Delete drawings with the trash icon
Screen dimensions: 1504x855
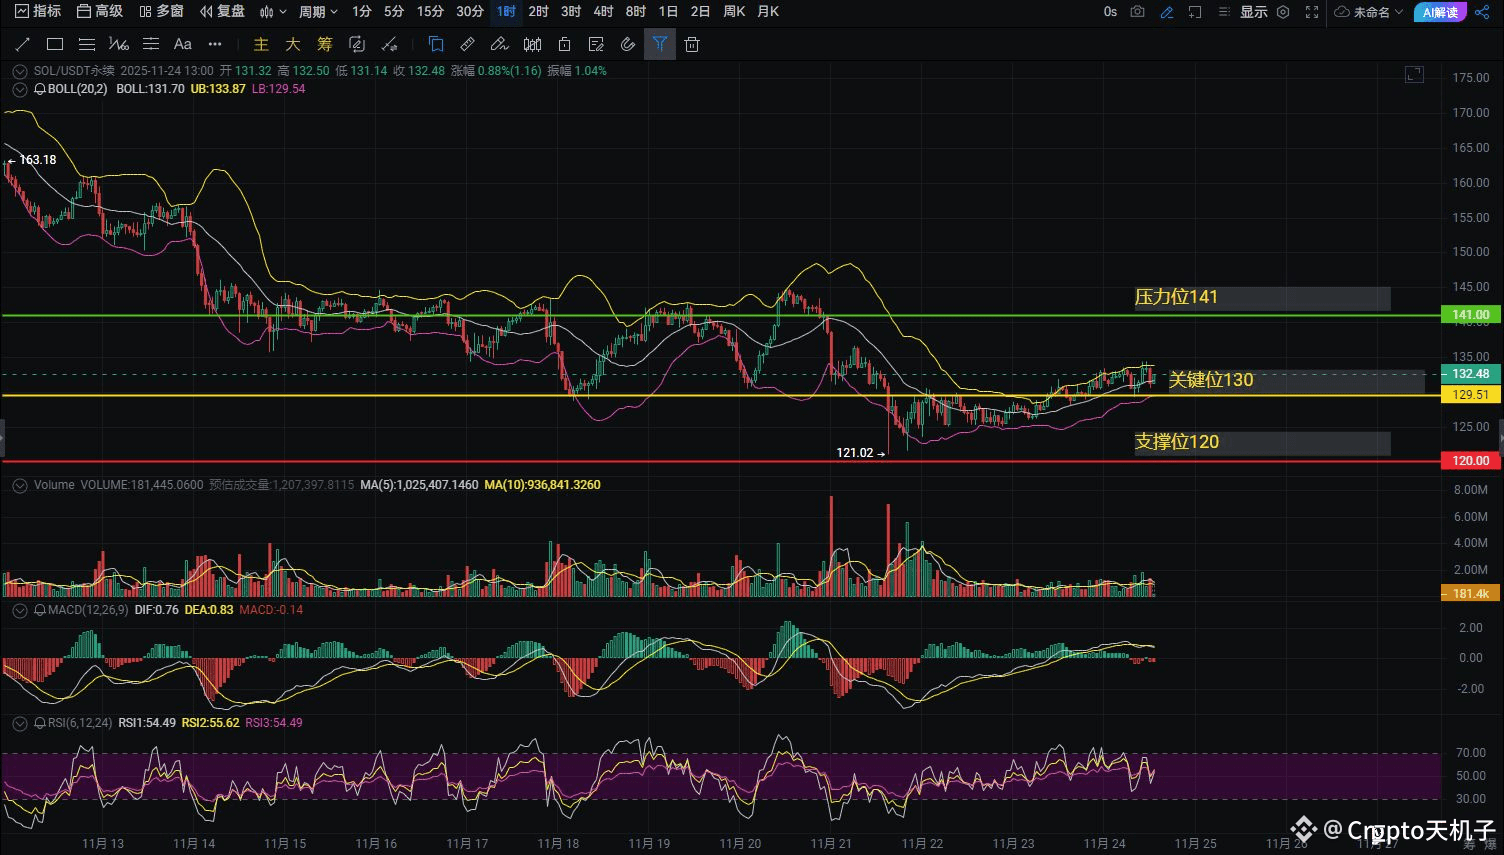coord(692,44)
